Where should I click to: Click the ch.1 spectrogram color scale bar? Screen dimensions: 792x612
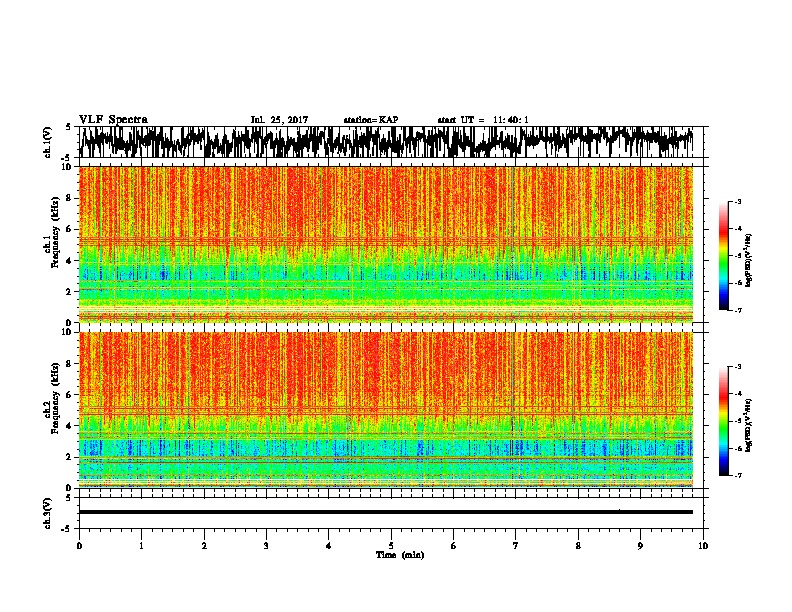coord(723,256)
